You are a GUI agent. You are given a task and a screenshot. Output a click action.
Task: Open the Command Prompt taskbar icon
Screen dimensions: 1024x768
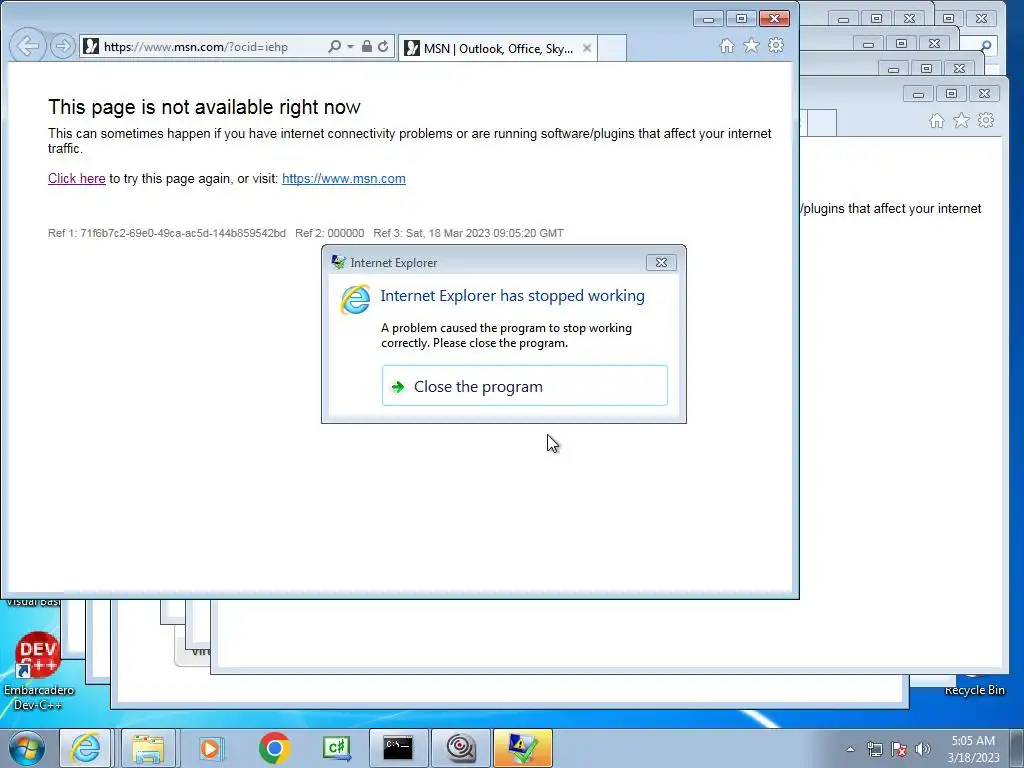398,748
